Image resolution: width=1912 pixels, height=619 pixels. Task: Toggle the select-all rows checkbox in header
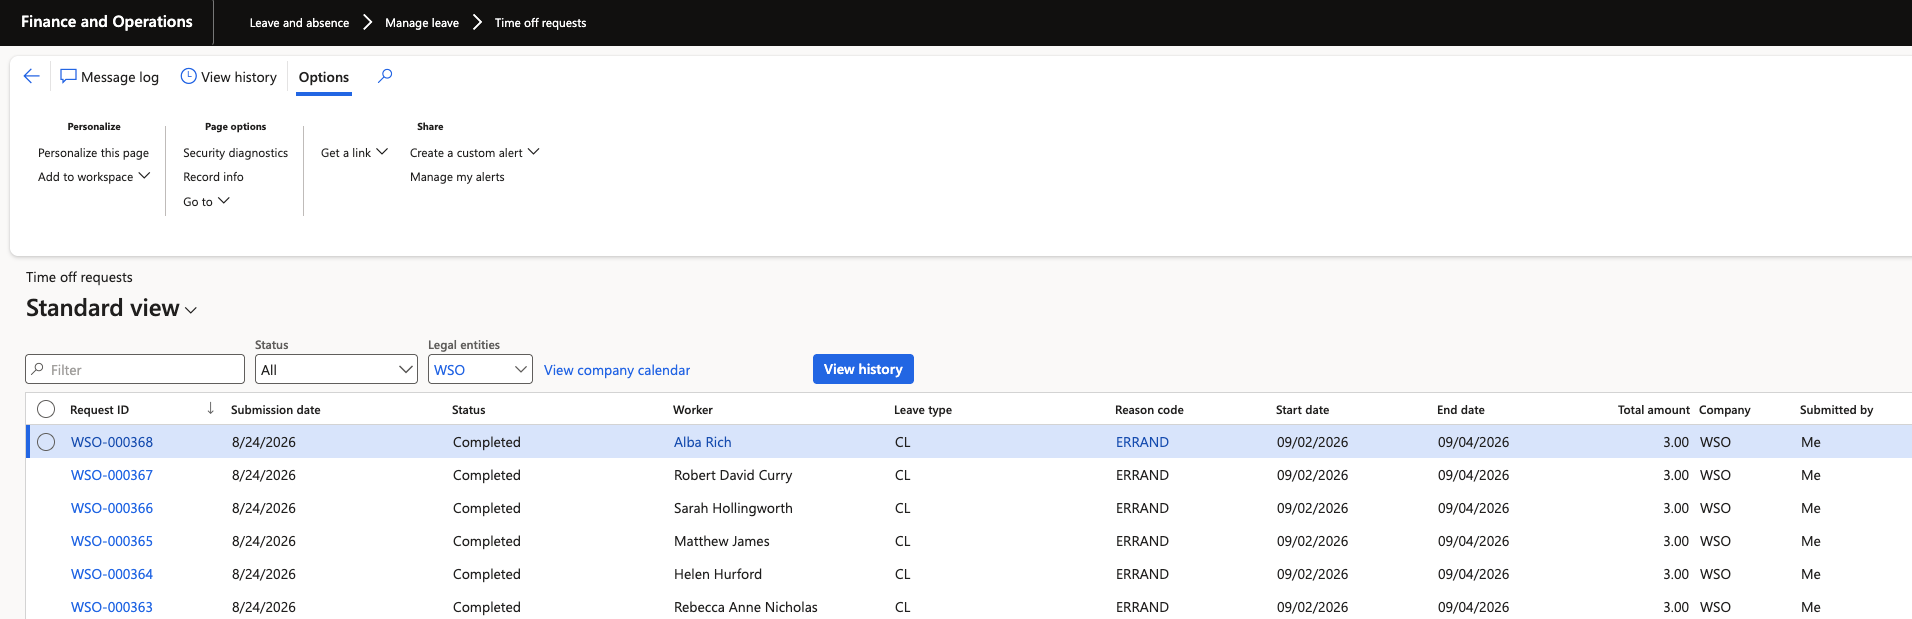tap(46, 409)
